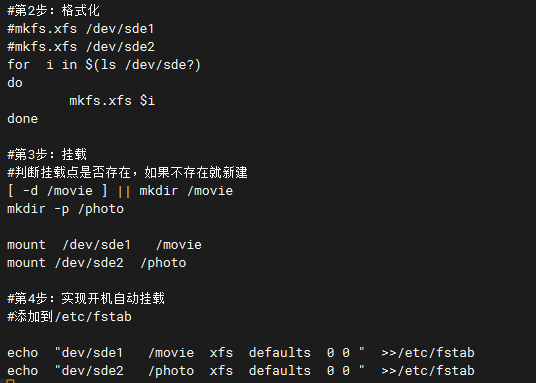Click the 'mkdir -p /photo' line
536x383 pixels.
point(66,209)
